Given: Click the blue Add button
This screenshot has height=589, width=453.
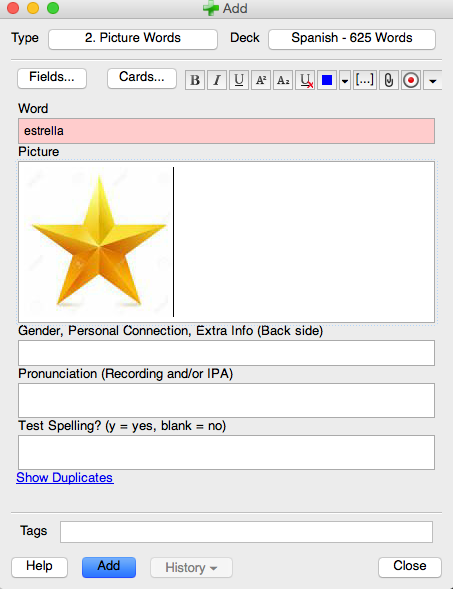Looking at the screenshot, I should 109,567.
